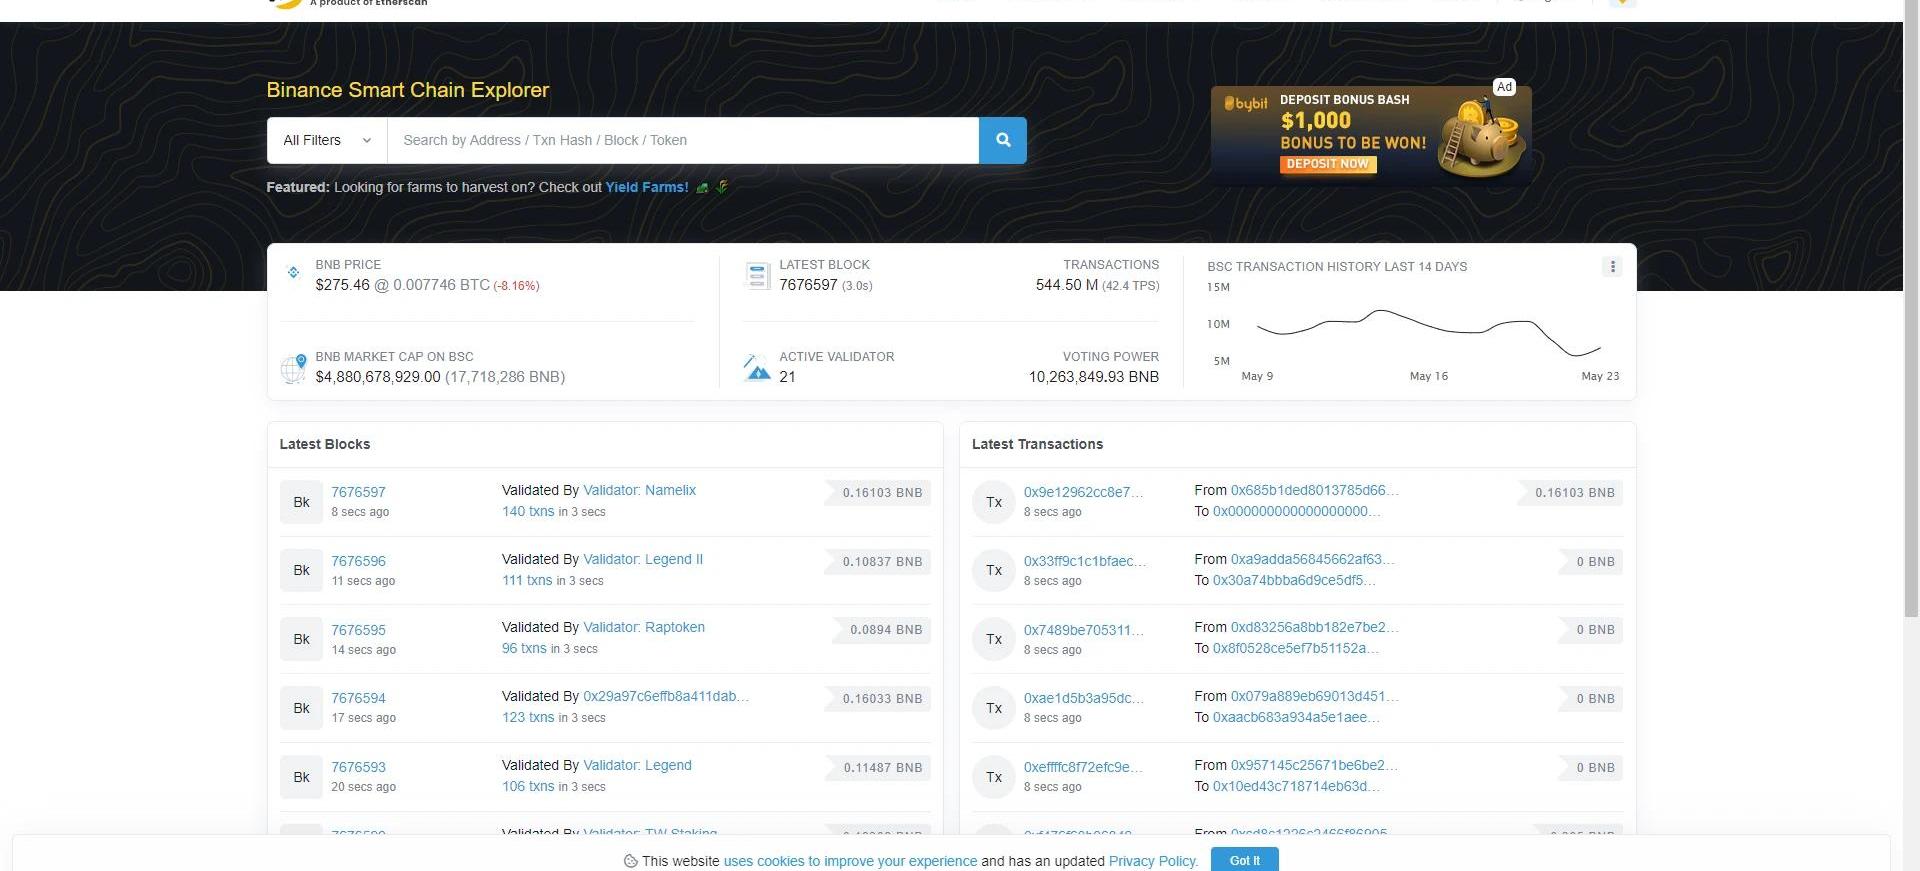The image size is (1920, 871).
Task: Click the transaction history line chart
Action: click(x=1428, y=332)
